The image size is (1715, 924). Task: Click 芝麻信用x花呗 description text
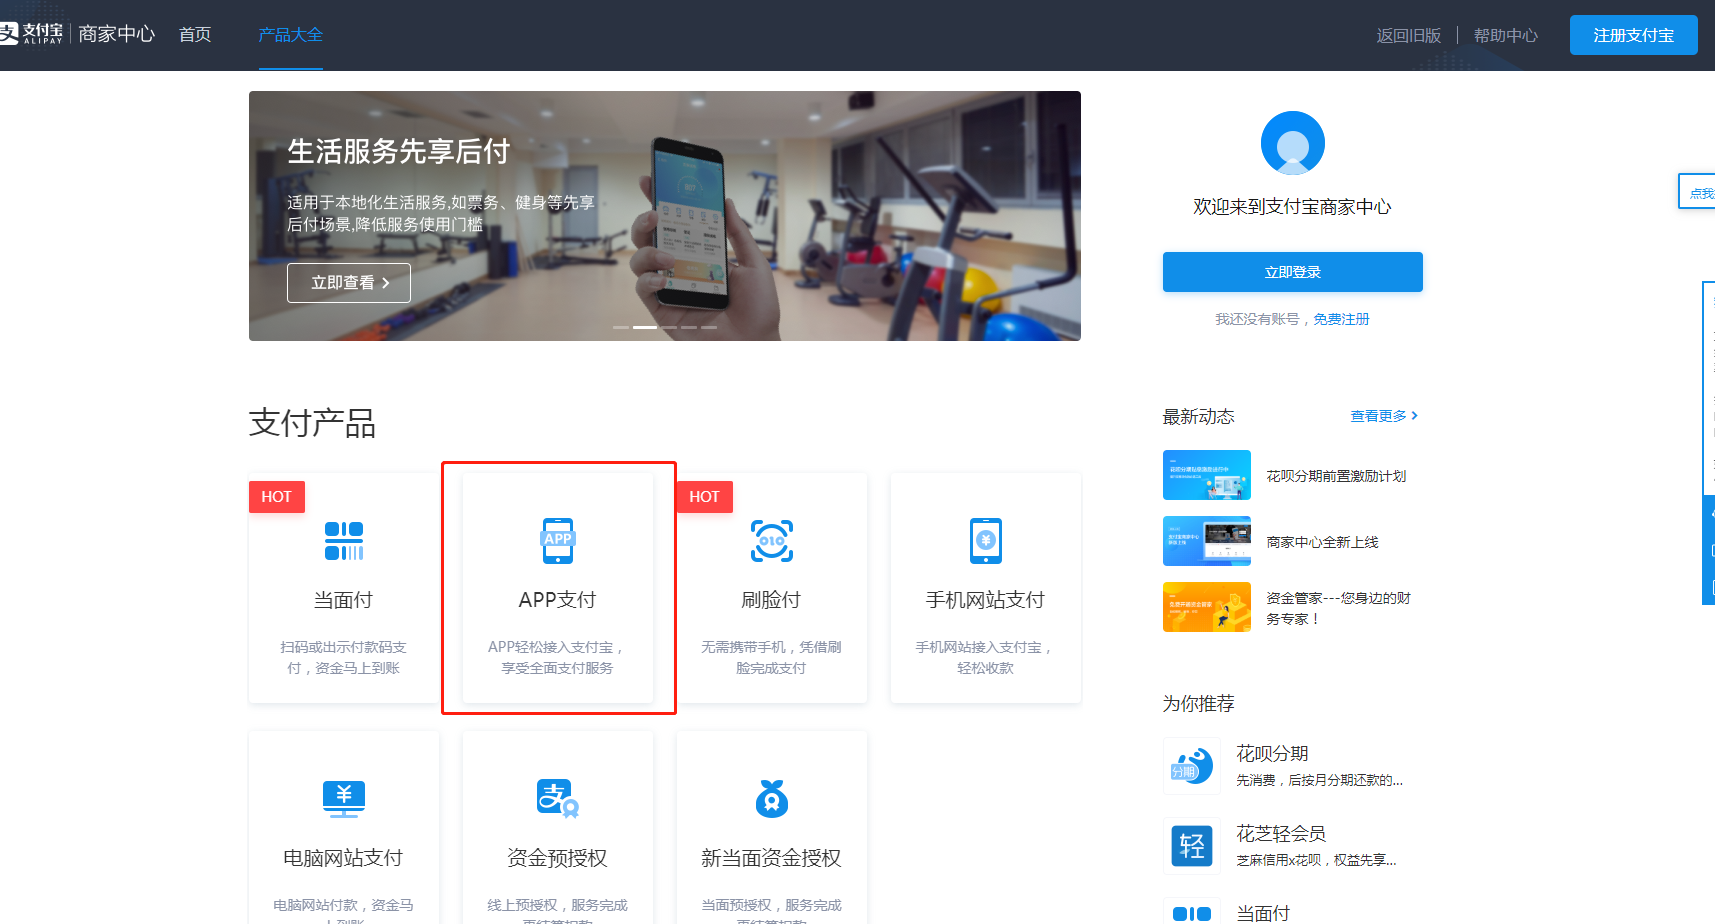pyautogui.click(x=1316, y=860)
